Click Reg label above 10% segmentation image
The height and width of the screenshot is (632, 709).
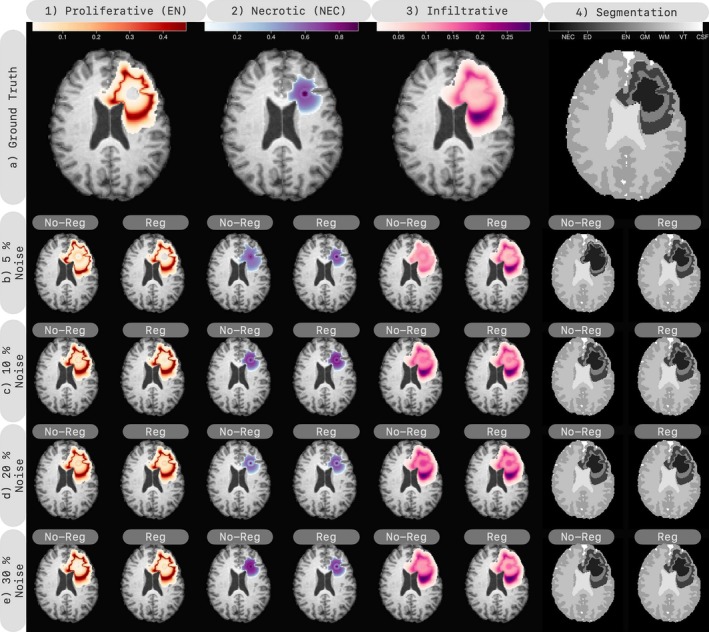tap(667, 330)
